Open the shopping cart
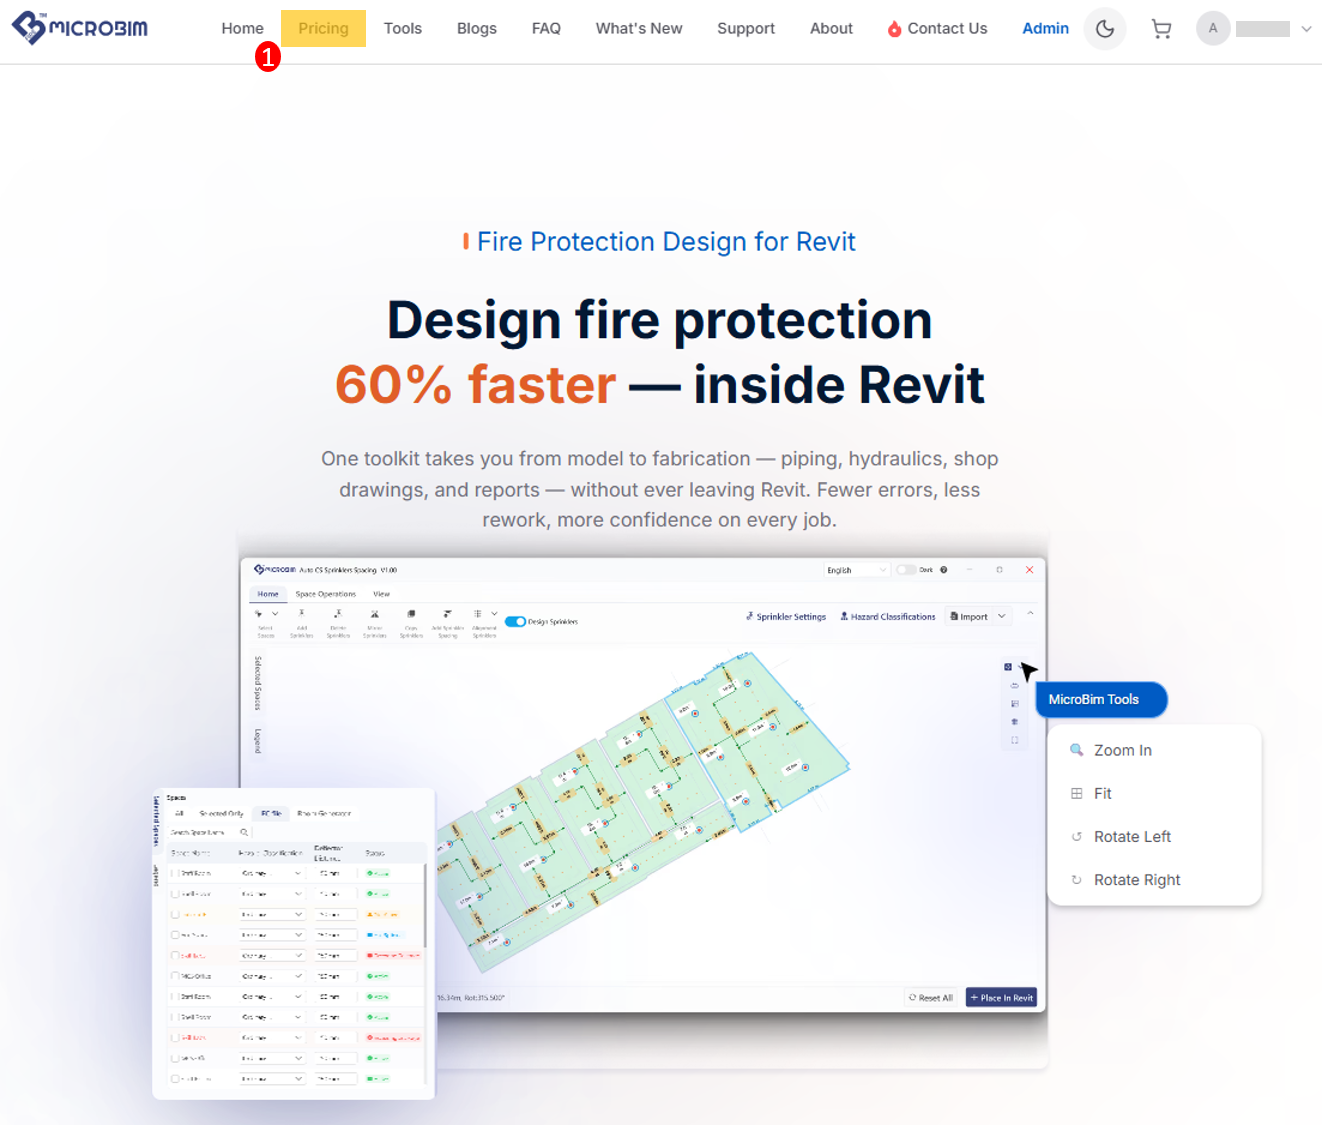This screenshot has height=1125, width=1322. click(1161, 29)
